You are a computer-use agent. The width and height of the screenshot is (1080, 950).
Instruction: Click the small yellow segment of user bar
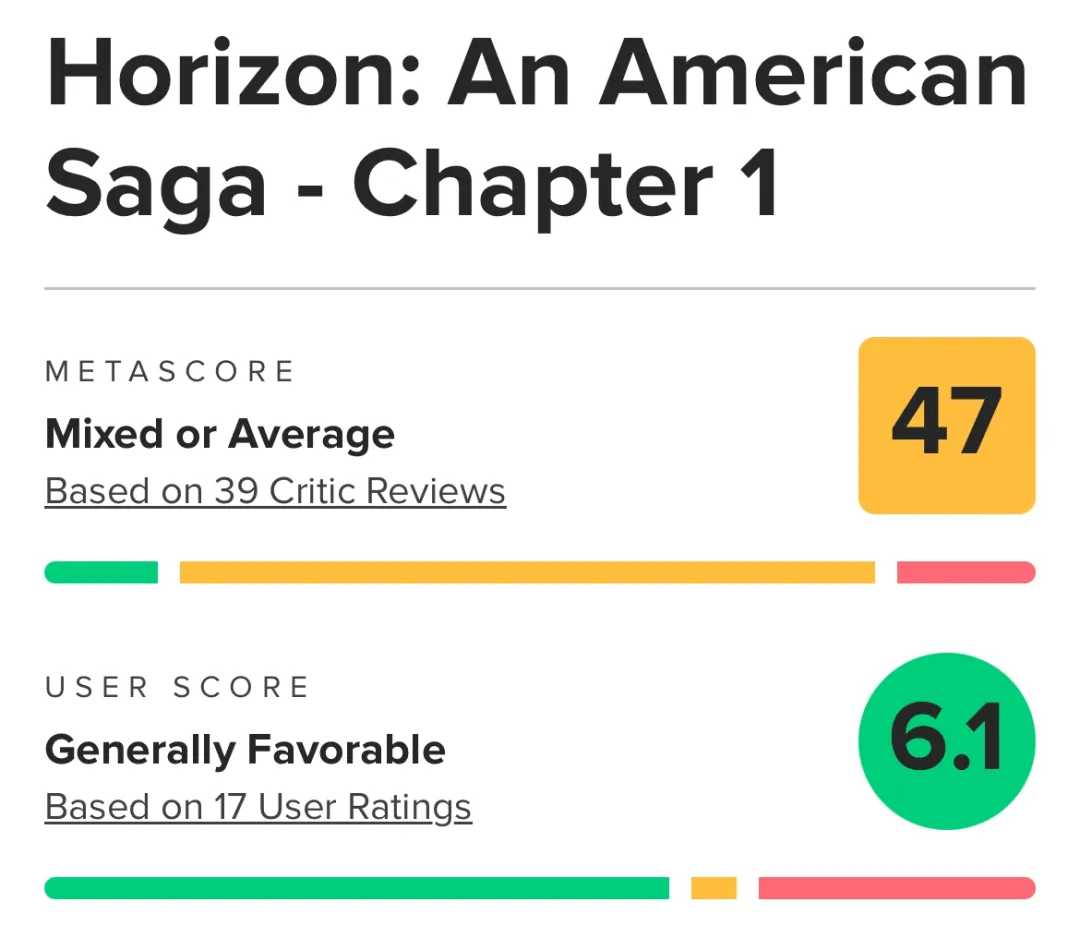713,888
